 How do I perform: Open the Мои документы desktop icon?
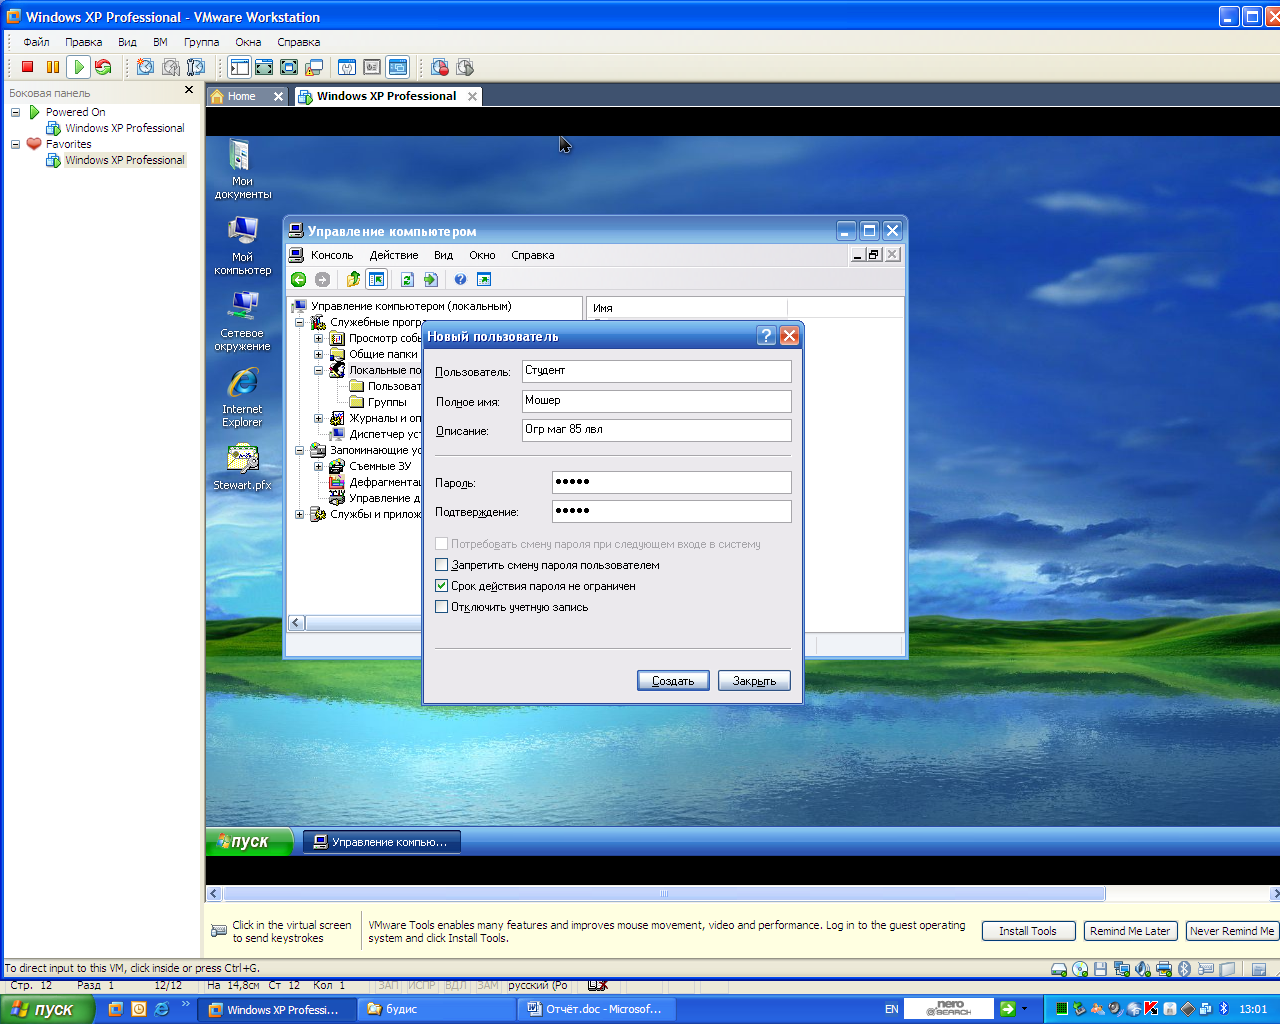pos(242,169)
